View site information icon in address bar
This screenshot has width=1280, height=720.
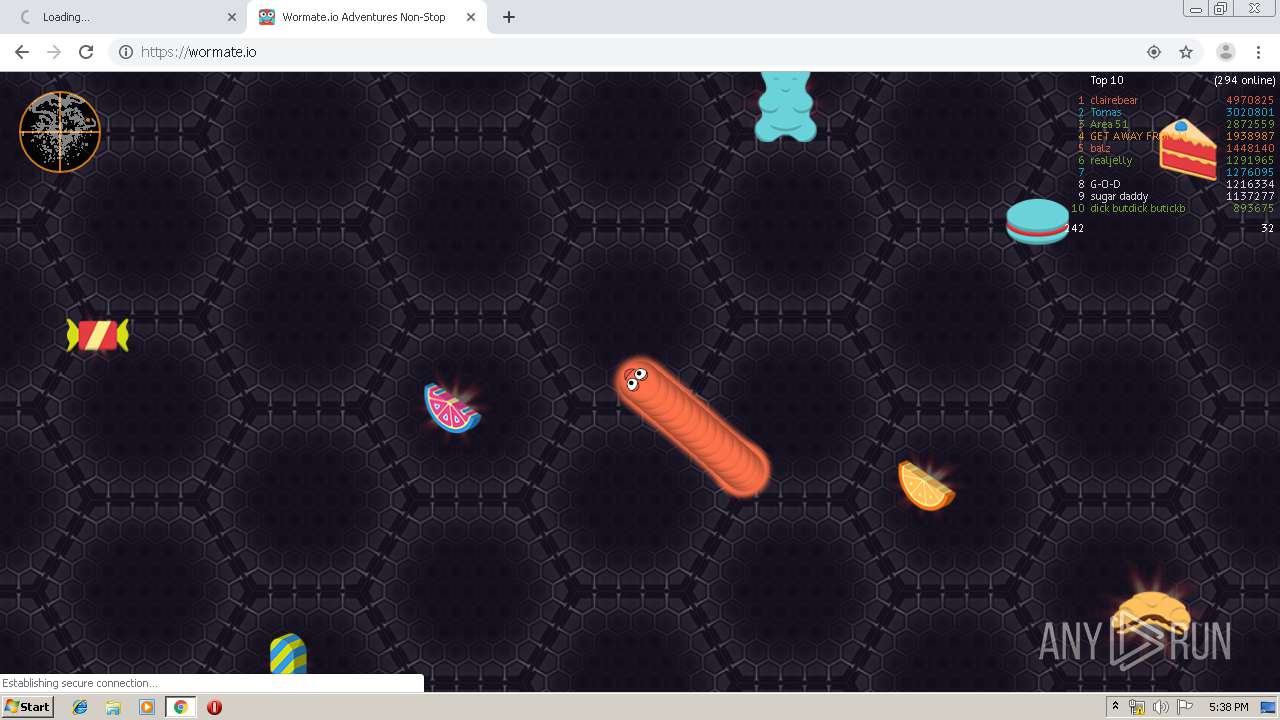coord(126,52)
